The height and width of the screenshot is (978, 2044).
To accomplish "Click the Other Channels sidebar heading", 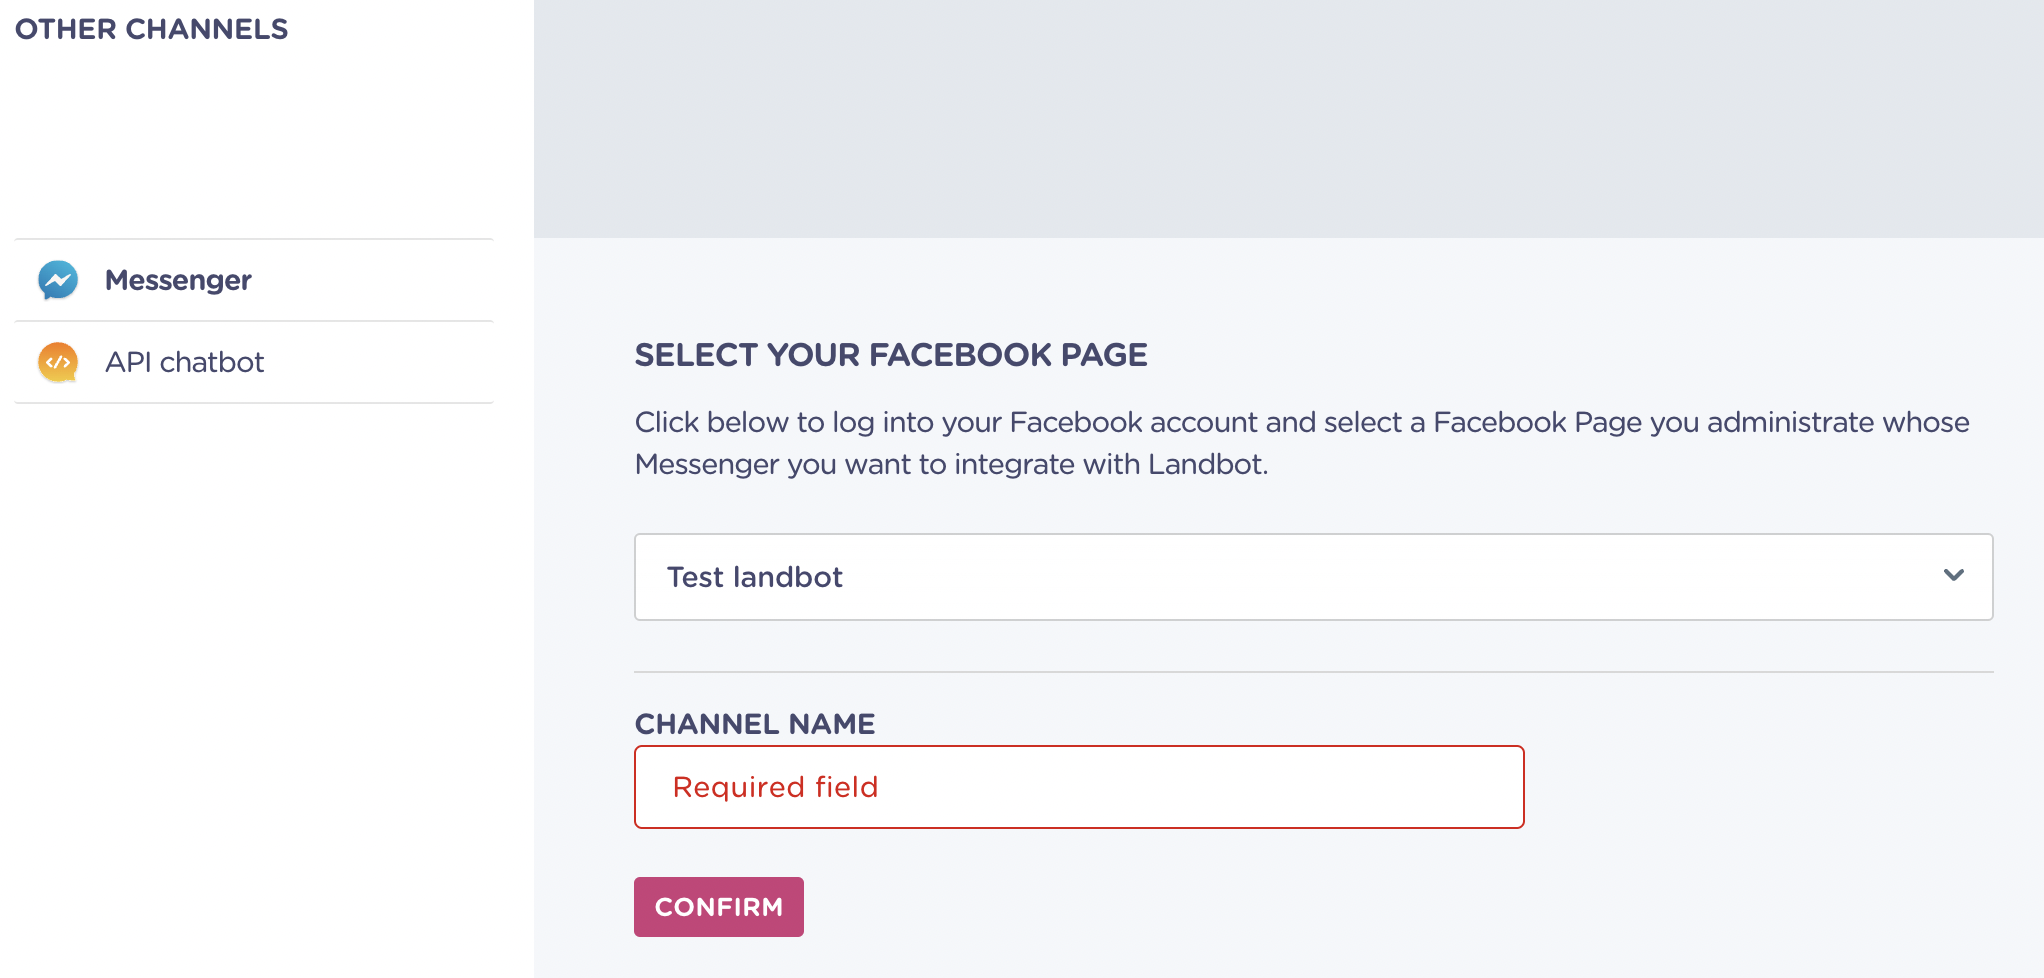I will [151, 29].
